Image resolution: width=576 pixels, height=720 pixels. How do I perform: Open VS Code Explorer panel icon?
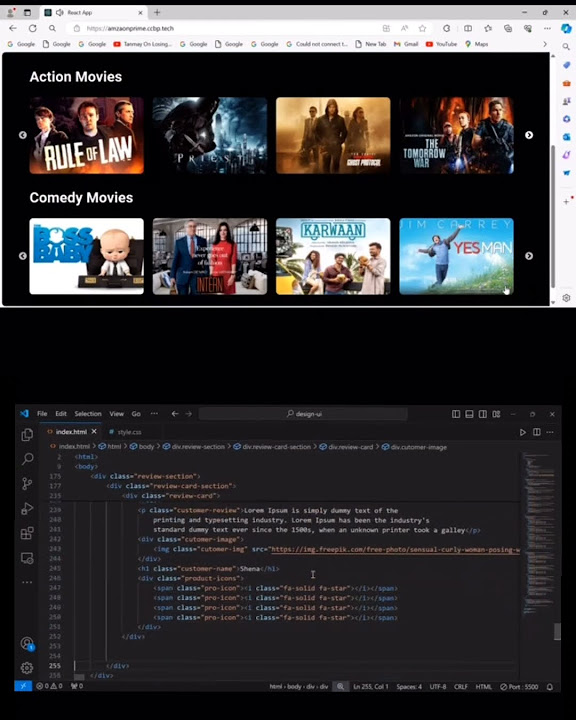click(27, 434)
